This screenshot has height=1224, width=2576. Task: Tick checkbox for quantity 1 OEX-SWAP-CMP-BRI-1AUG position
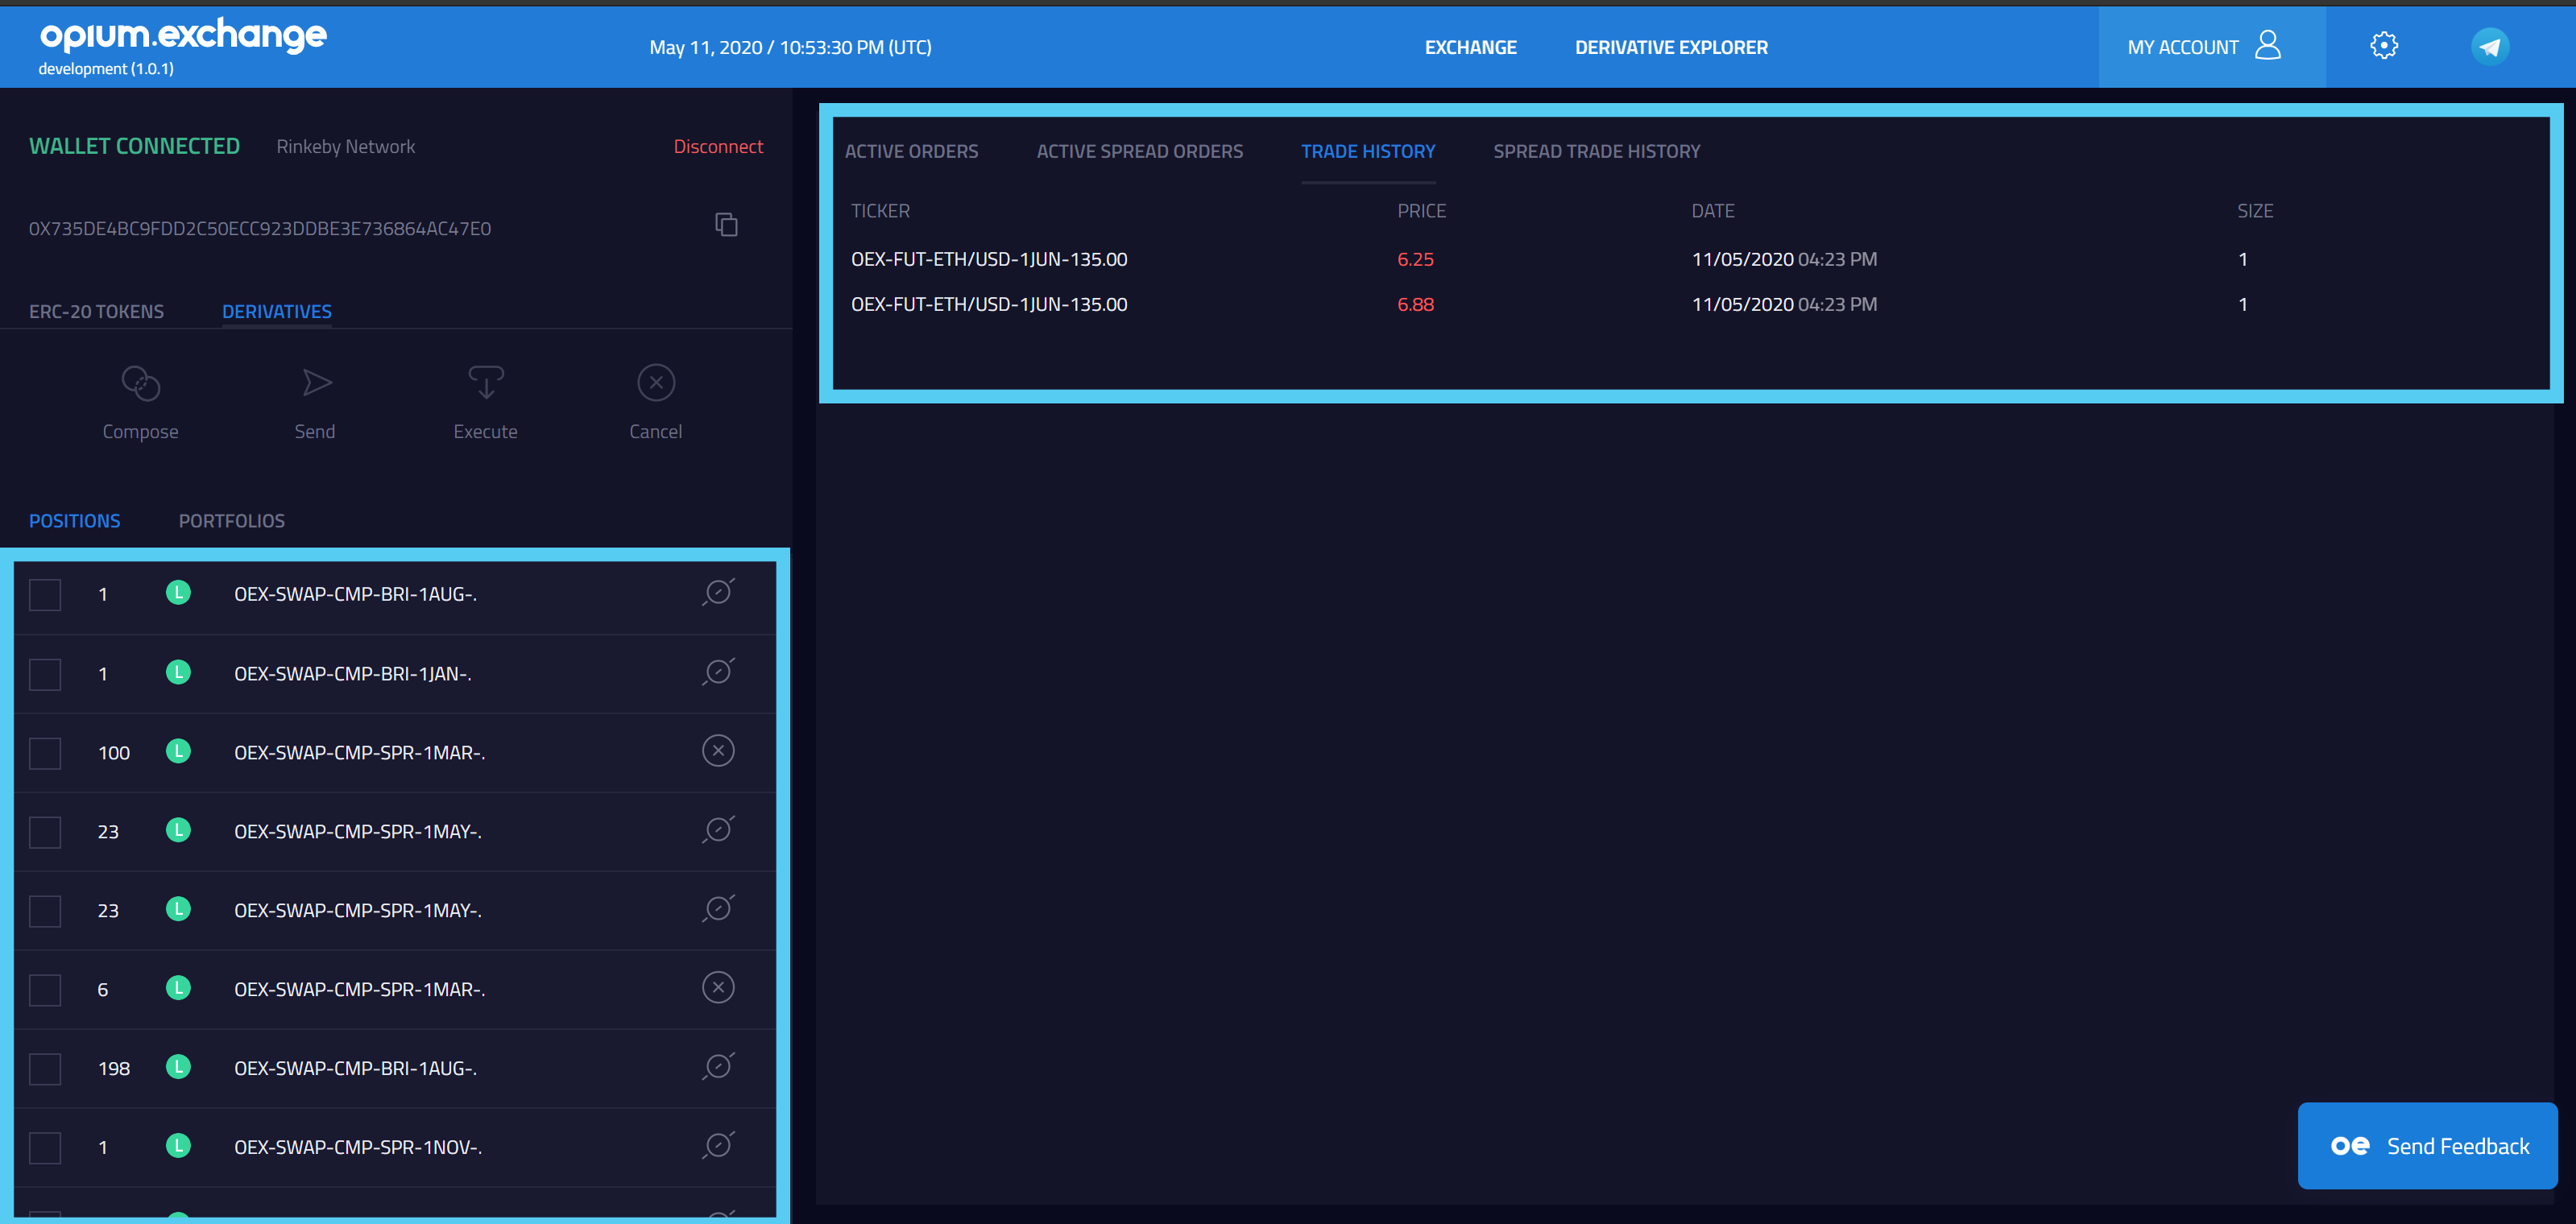pyautogui.click(x=45, y=595)
